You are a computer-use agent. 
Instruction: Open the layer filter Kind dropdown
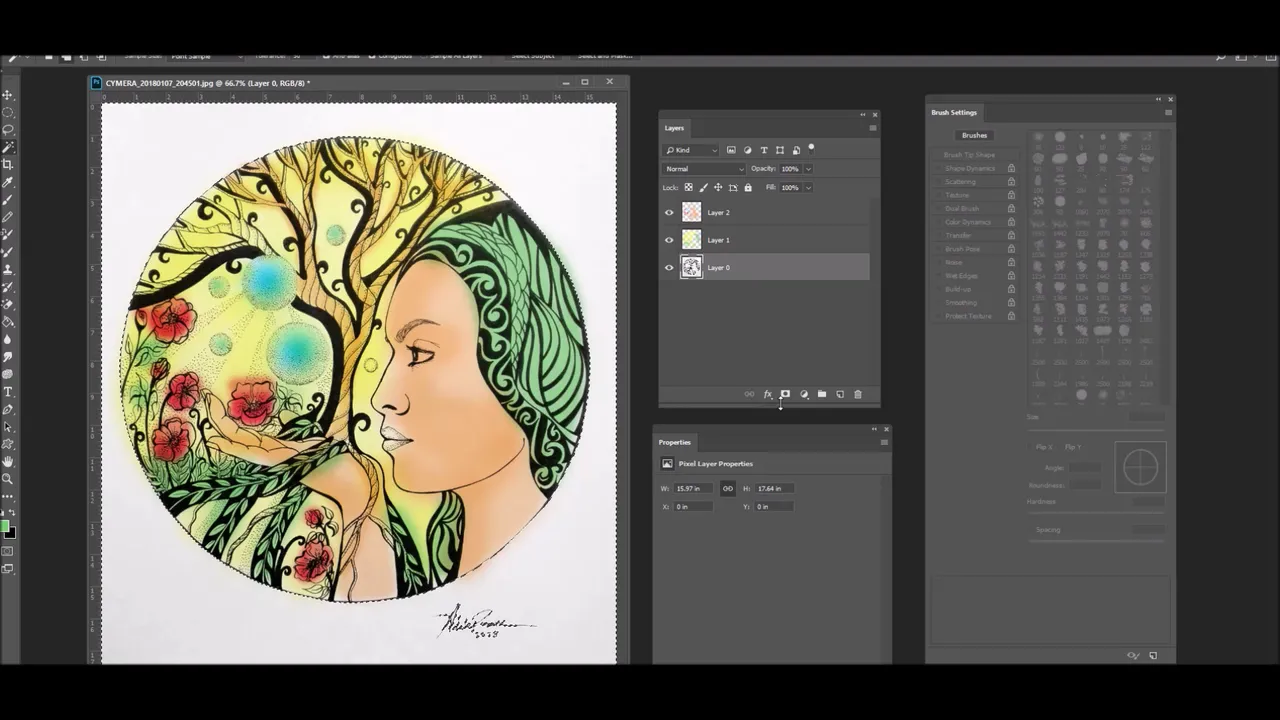pos(691,150)
